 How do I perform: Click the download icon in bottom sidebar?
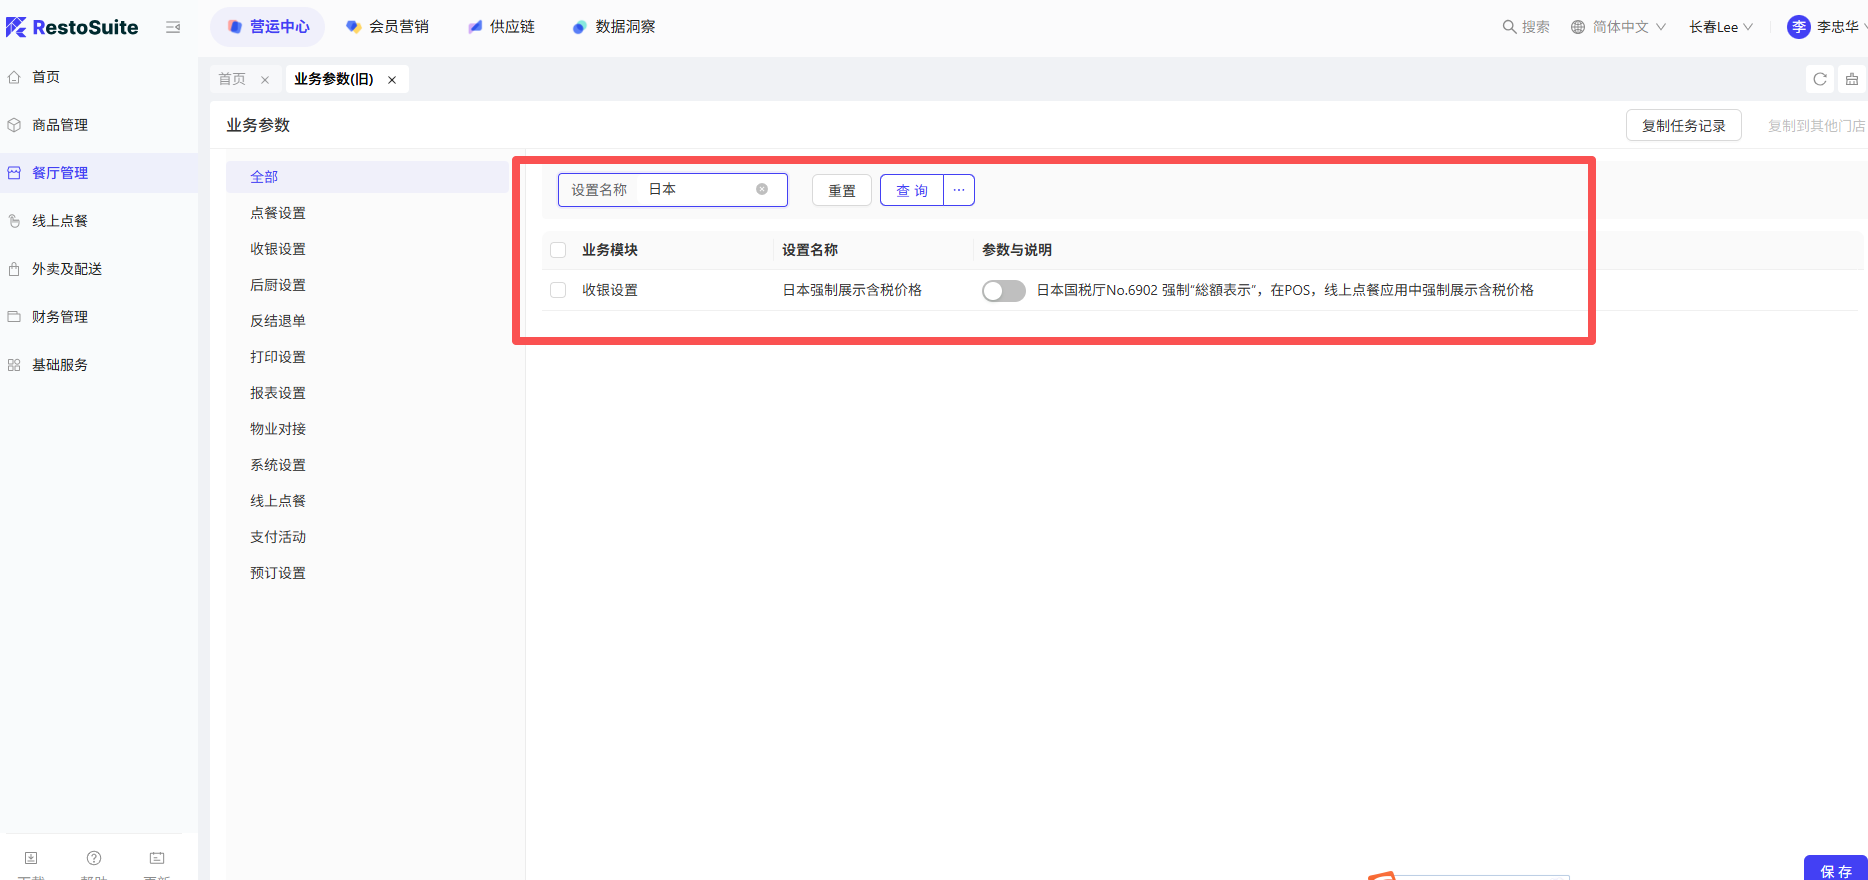point(31,858)
